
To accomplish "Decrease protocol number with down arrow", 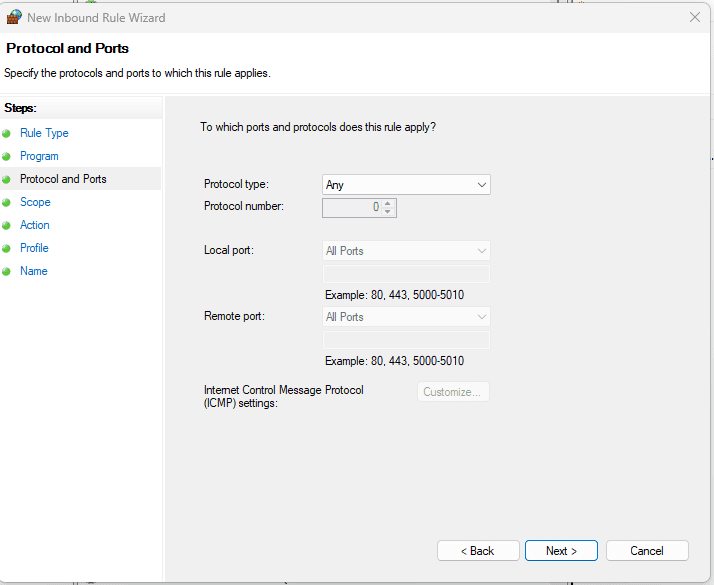I will point(388,212).
